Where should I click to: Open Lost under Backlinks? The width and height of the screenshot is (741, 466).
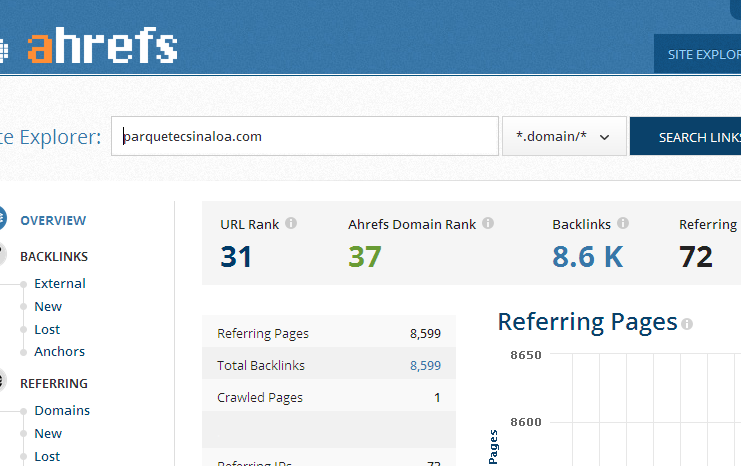point(47,329)
